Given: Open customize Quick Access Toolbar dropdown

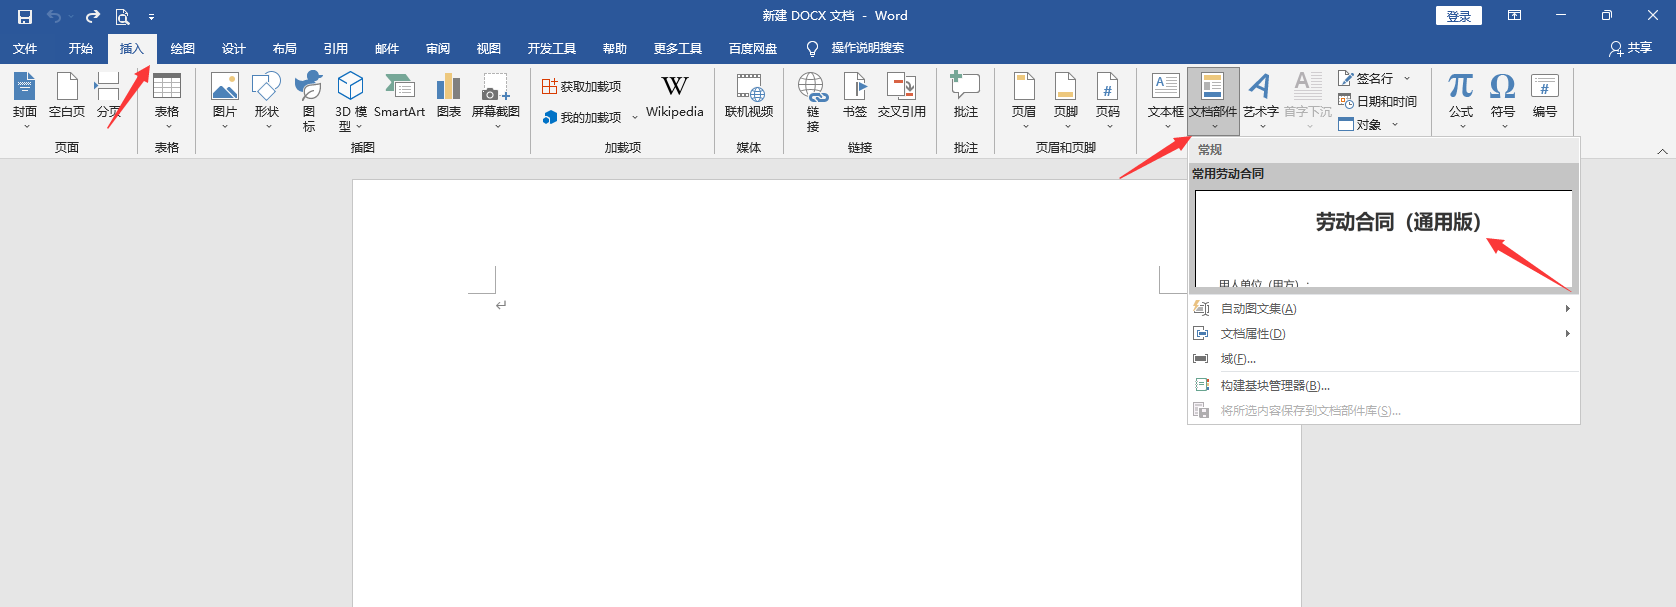Looking at the screenshot, I should (151, 17).
